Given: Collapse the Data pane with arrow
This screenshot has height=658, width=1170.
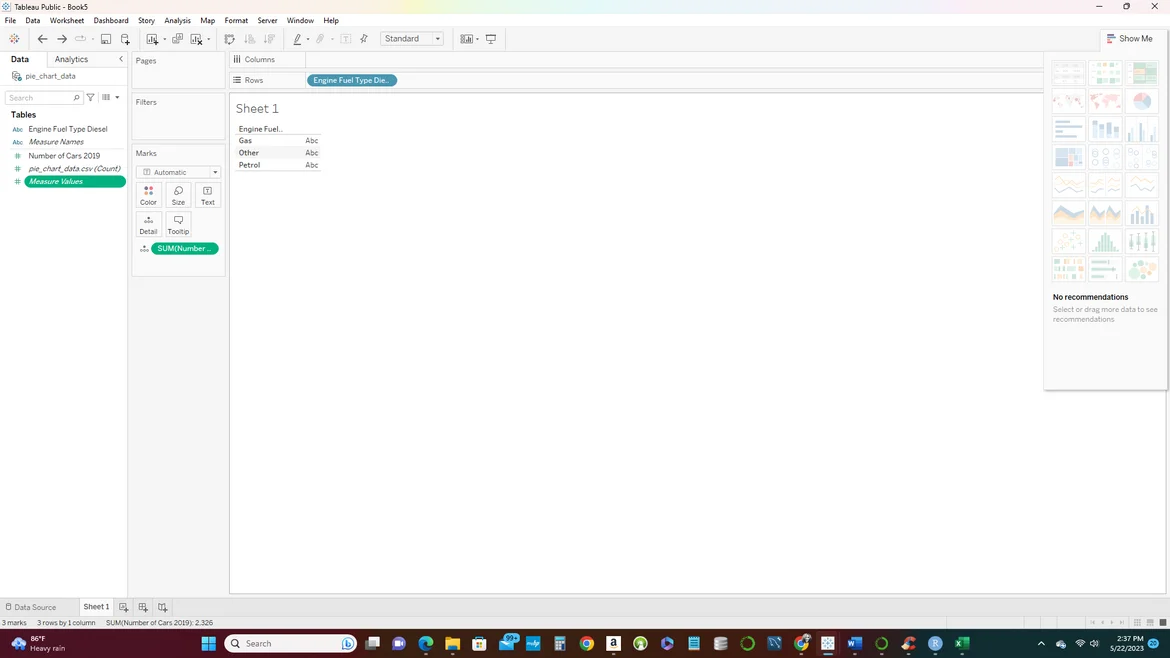Looking at the screenshot, I should pos(121,60).
